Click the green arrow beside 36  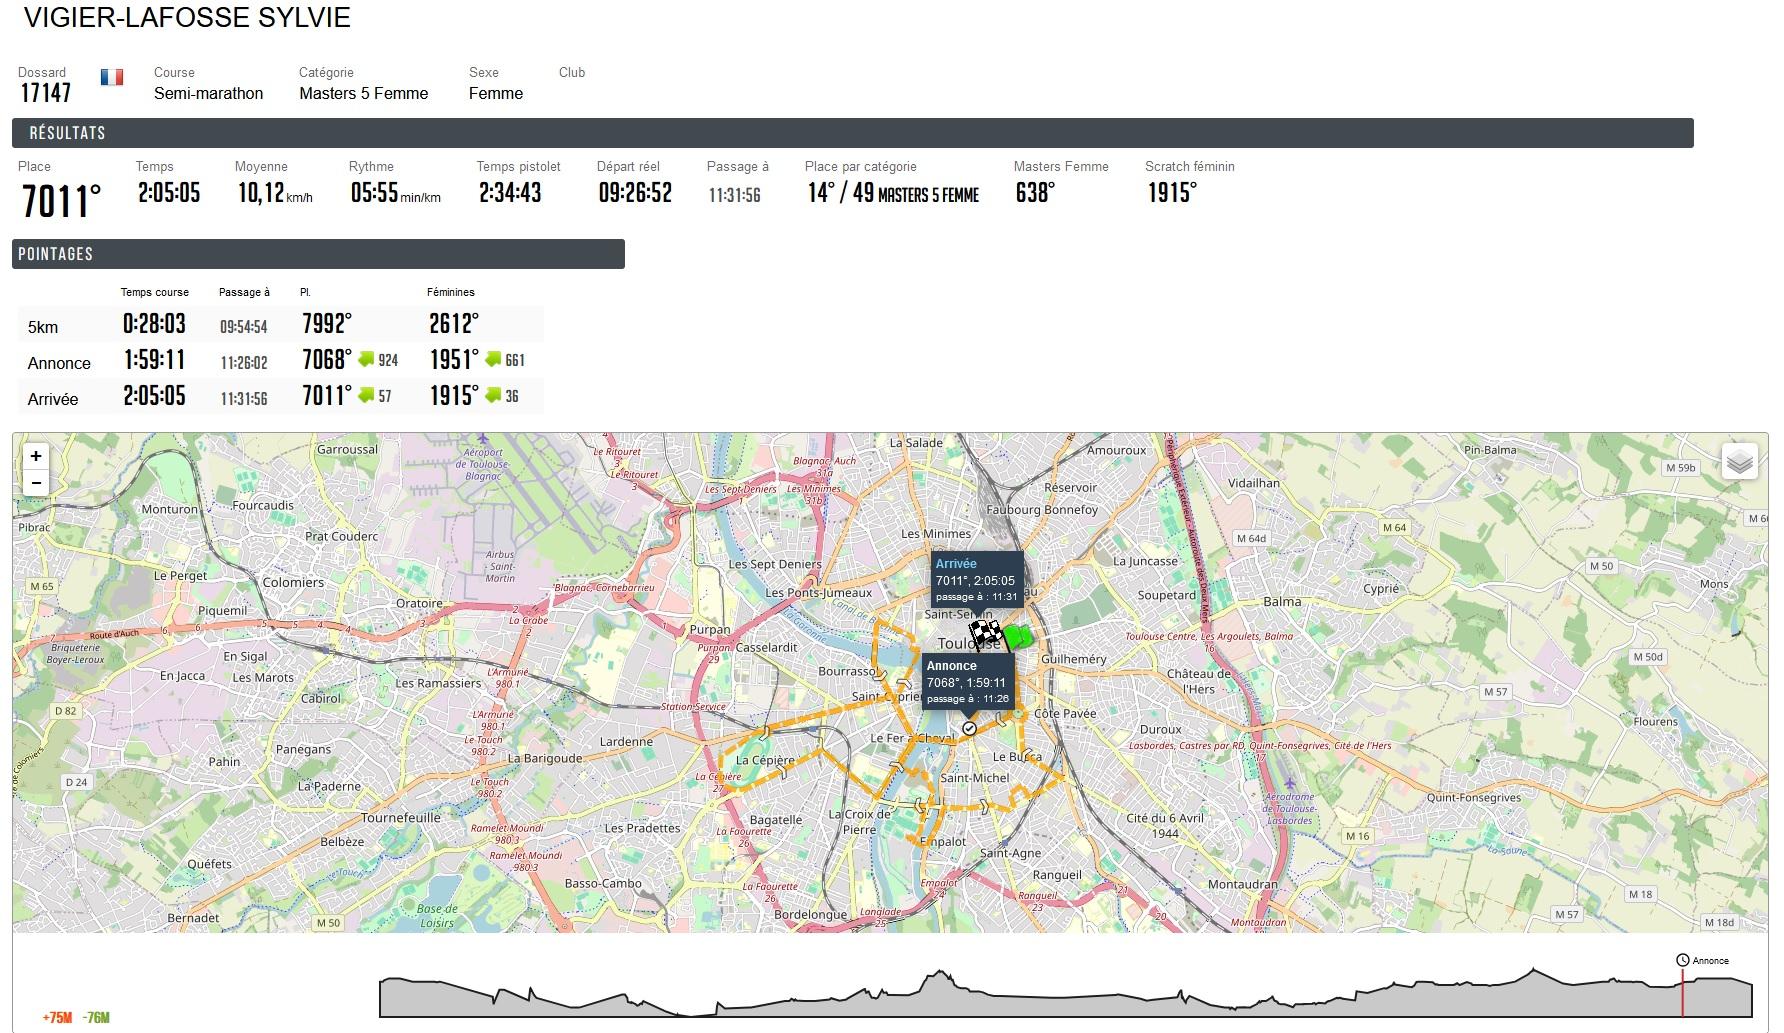pos(493,395)
